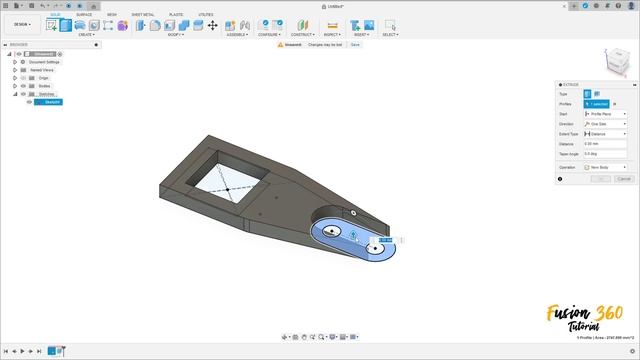This screenshot has height=360, width=640.
Task: Toggle visibility of the root component
Action: pyautogui.click(x=19, y=54)
